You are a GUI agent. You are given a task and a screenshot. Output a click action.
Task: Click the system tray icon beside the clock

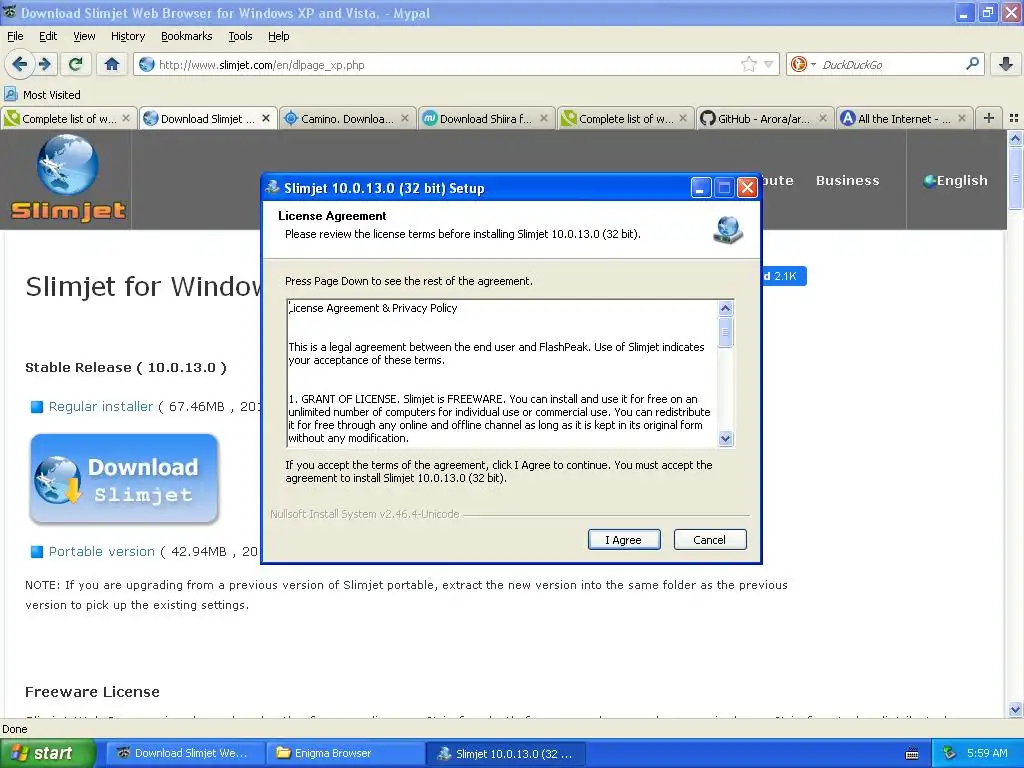[x=950, y=753]
